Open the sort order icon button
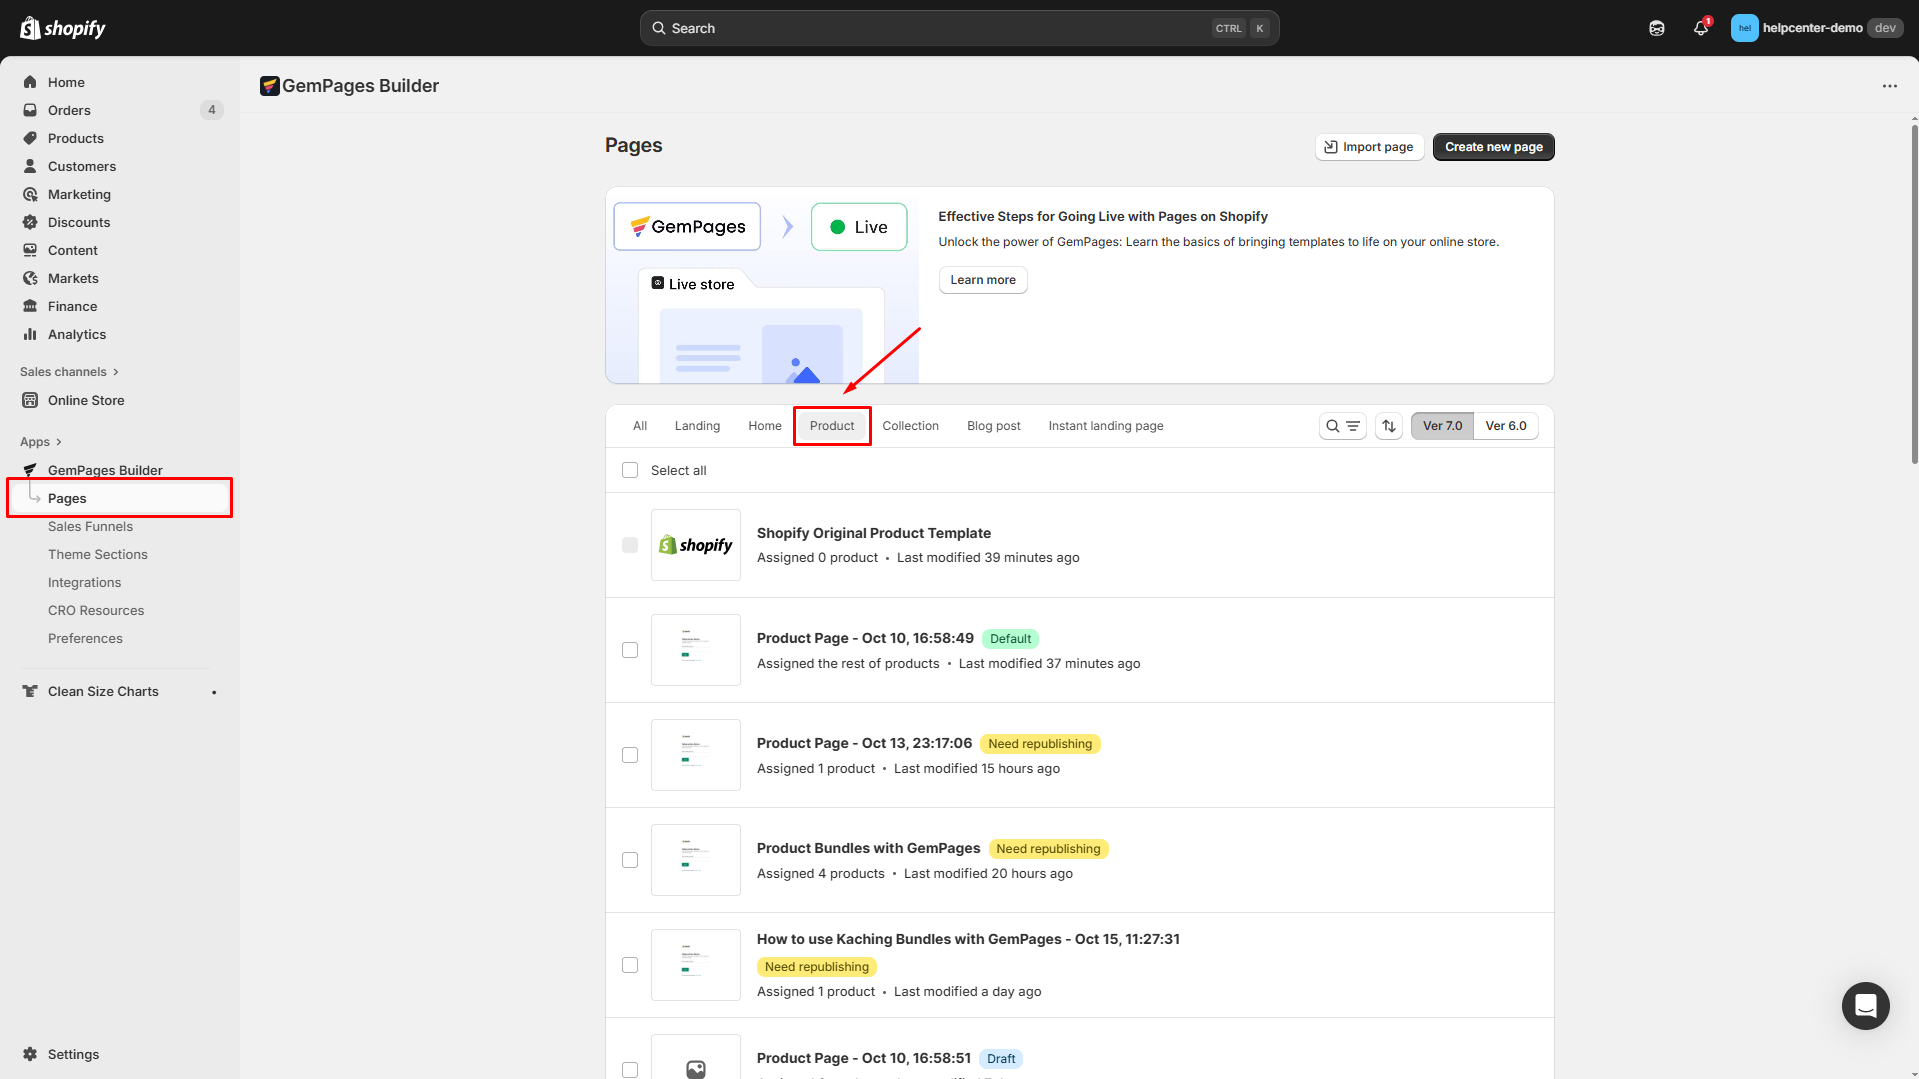This screenshot has width=1919, height=1079. pos(1388,426)
